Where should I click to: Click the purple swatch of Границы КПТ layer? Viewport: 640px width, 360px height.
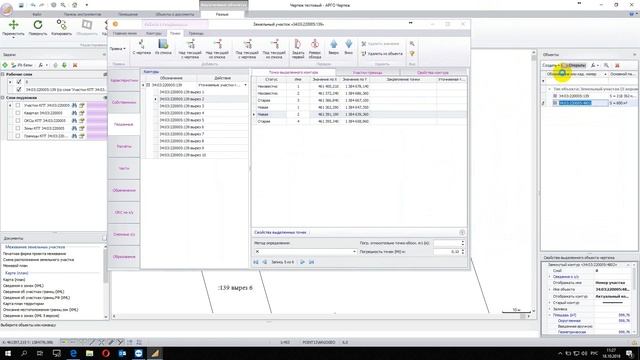pyautogui.click(x=96, y=136)
